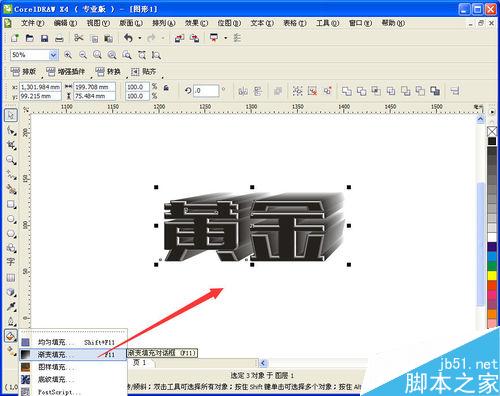Screen dimensions: 500x396
Task: Pick the black palette swatch
Action: pos(492,141)
